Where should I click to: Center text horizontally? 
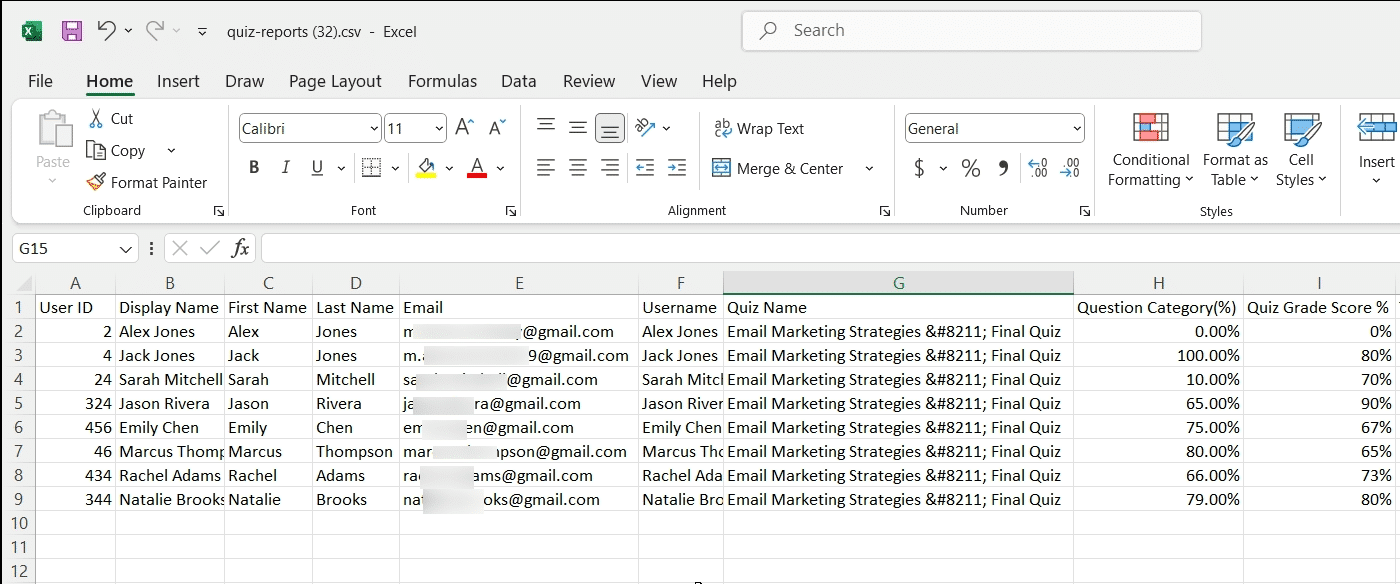pos(578,168)
